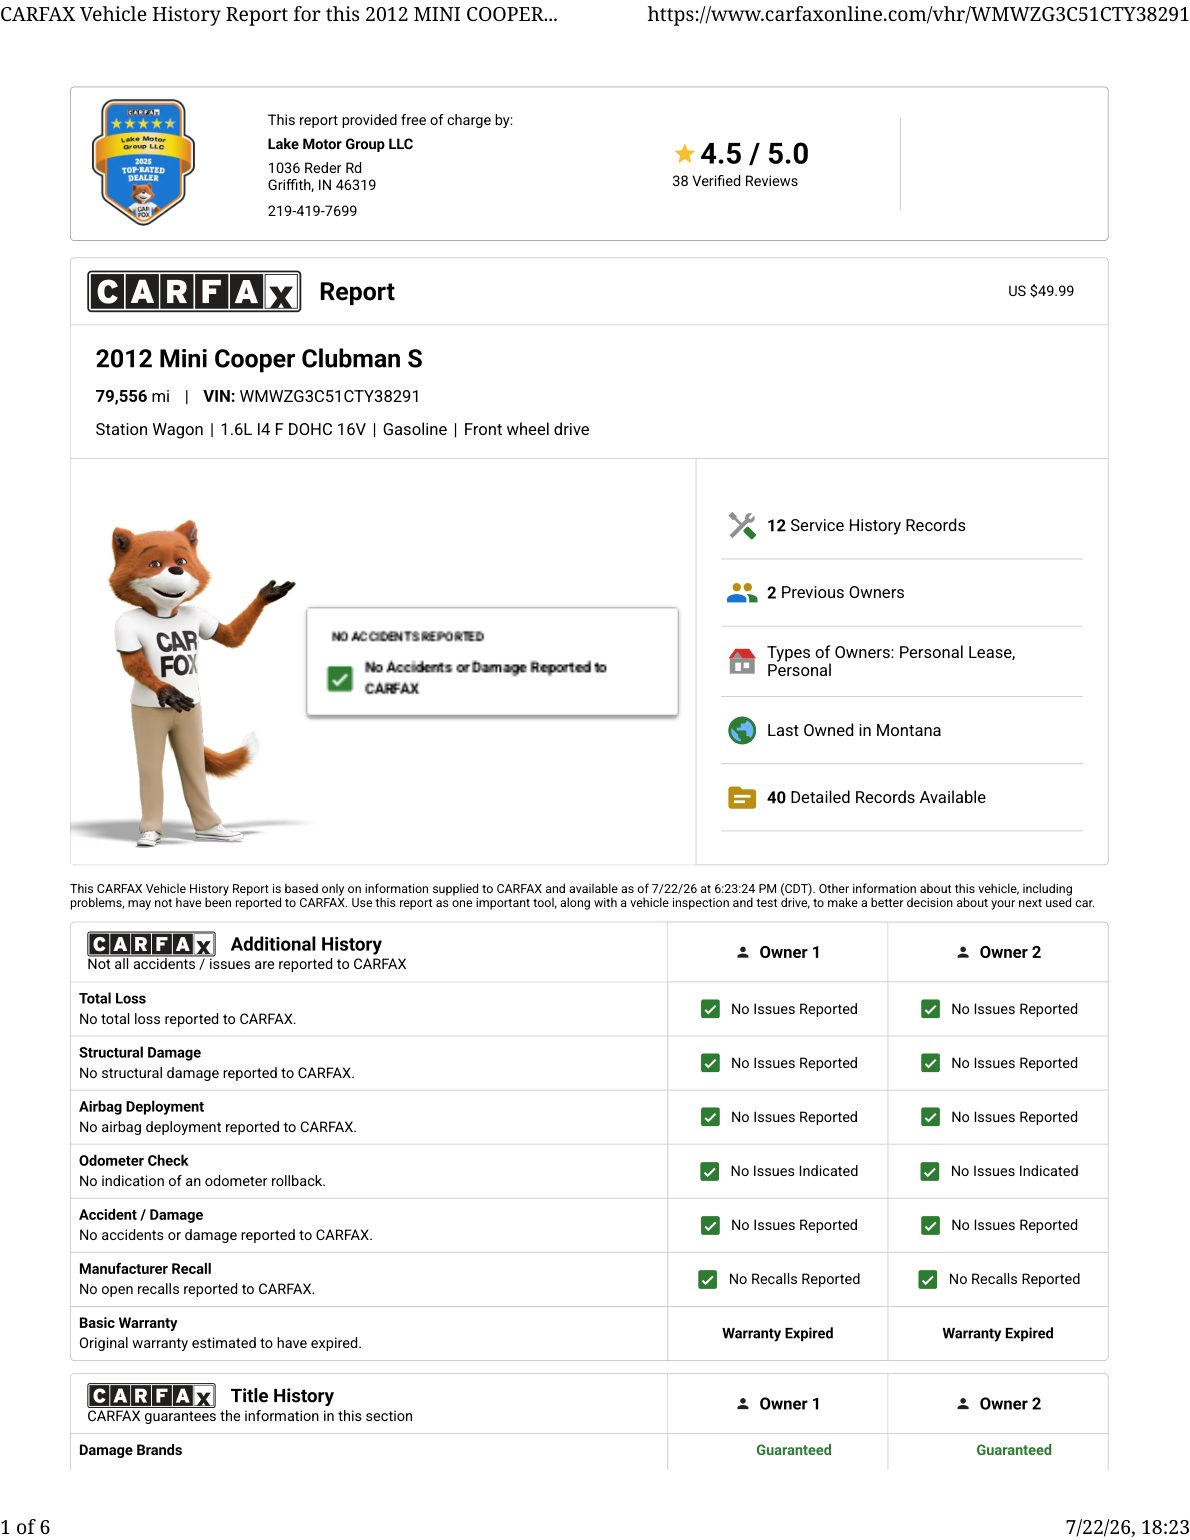Viewport: 1190px width, 1540px height.
Task: Click Owner 1 Manufacturer Recall checkmark
Action: click(x=708, y=1279)
